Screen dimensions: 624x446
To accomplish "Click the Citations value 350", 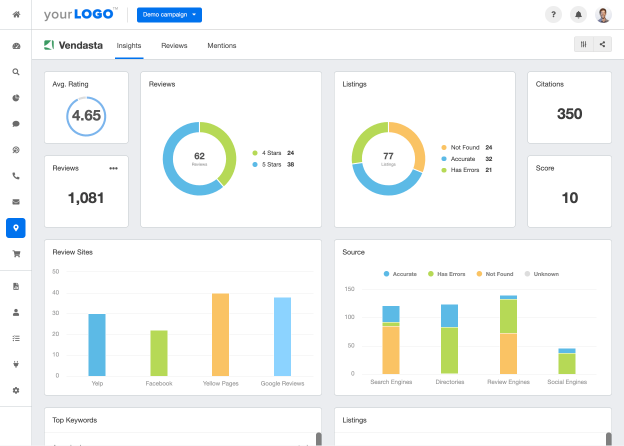I will click(x=569, y=114).
